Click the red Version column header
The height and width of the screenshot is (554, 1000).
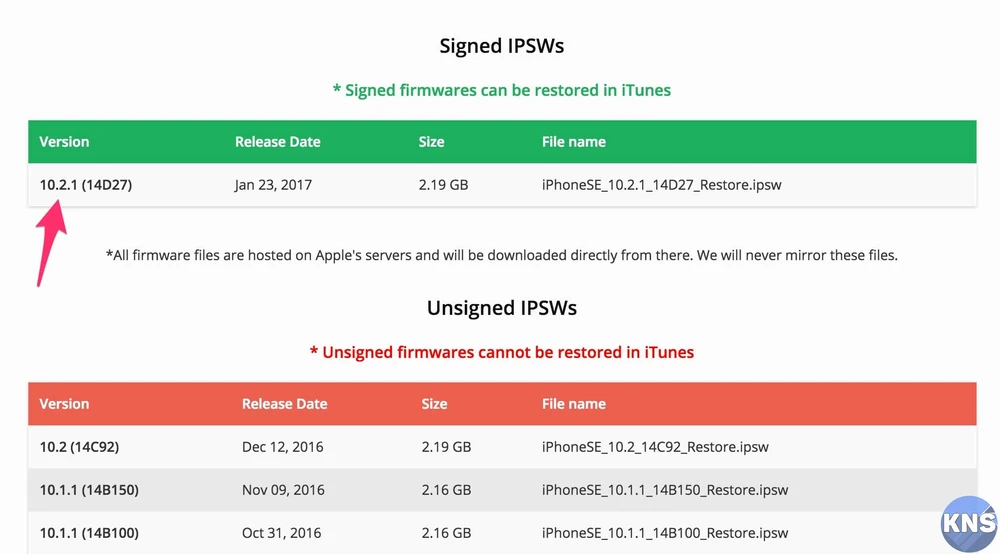64,404
